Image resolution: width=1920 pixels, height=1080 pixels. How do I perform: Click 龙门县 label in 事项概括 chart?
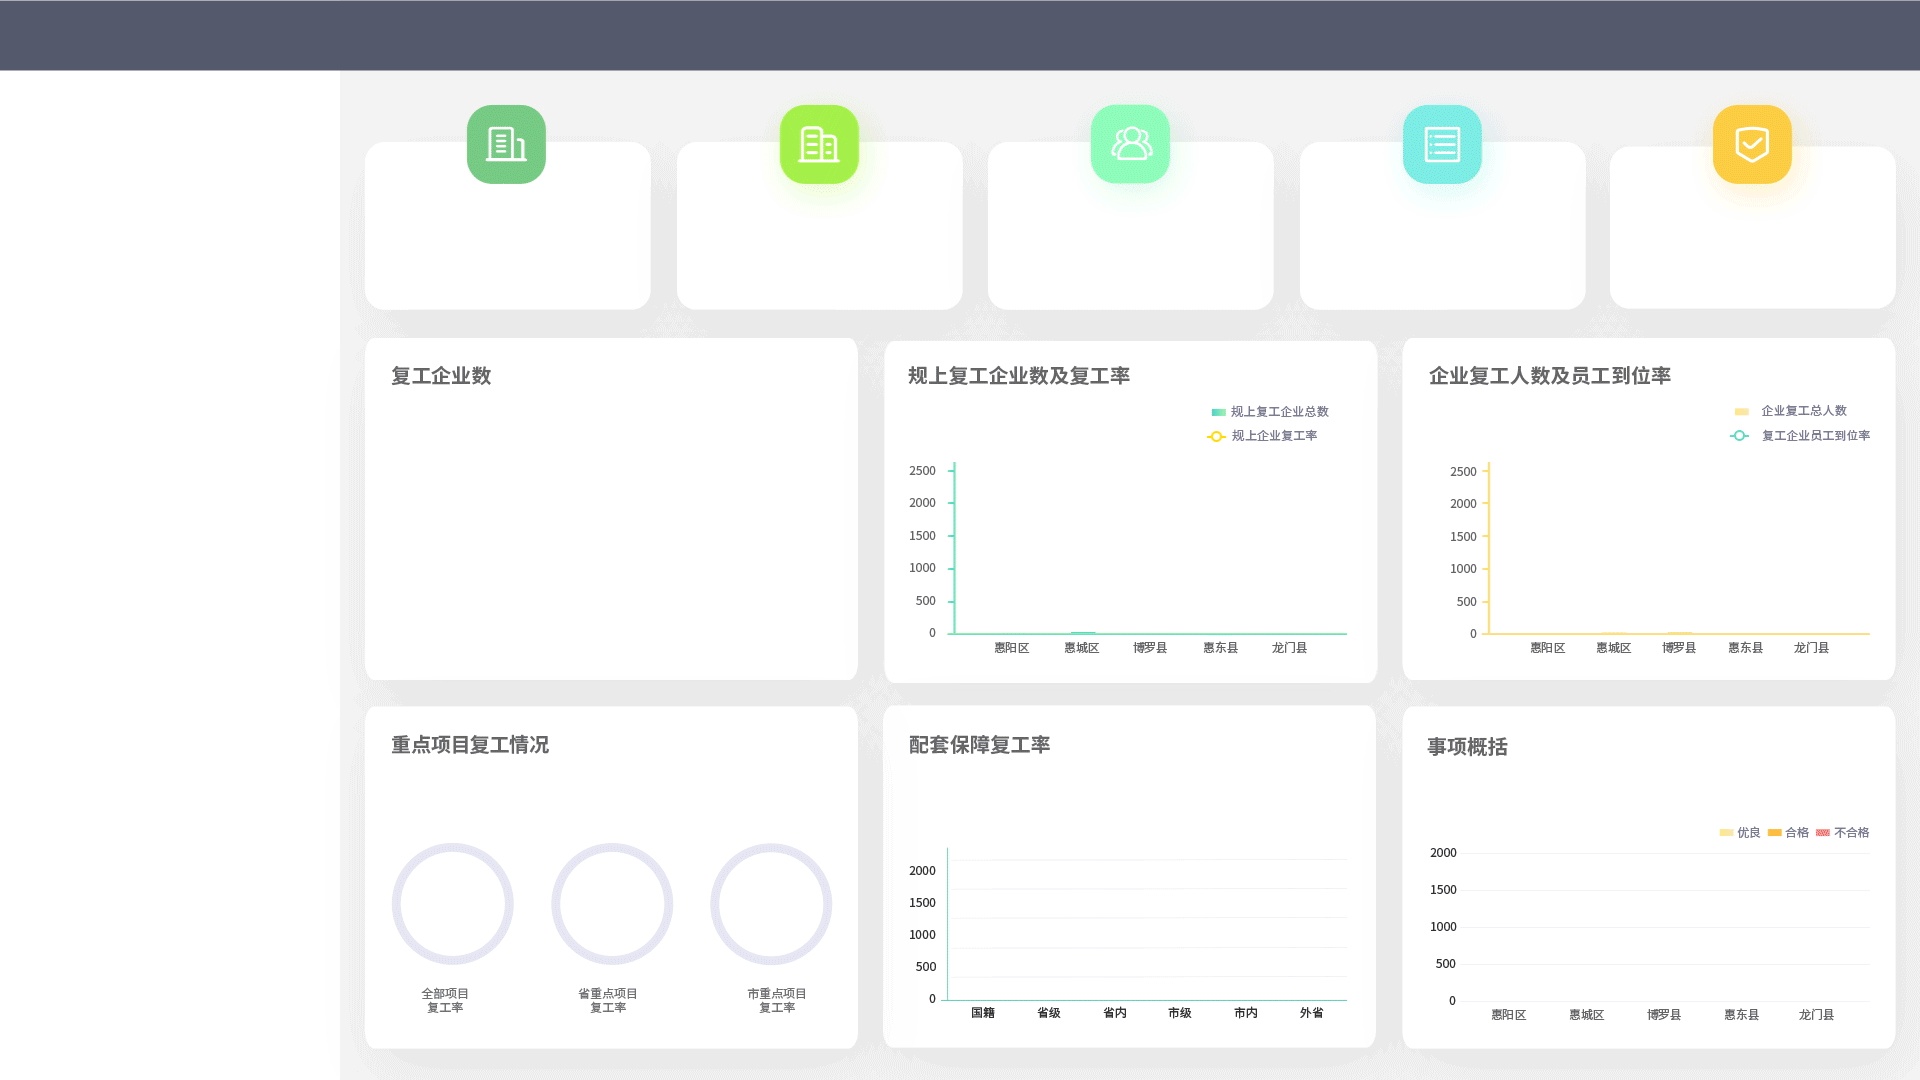coord(1816,1015)
